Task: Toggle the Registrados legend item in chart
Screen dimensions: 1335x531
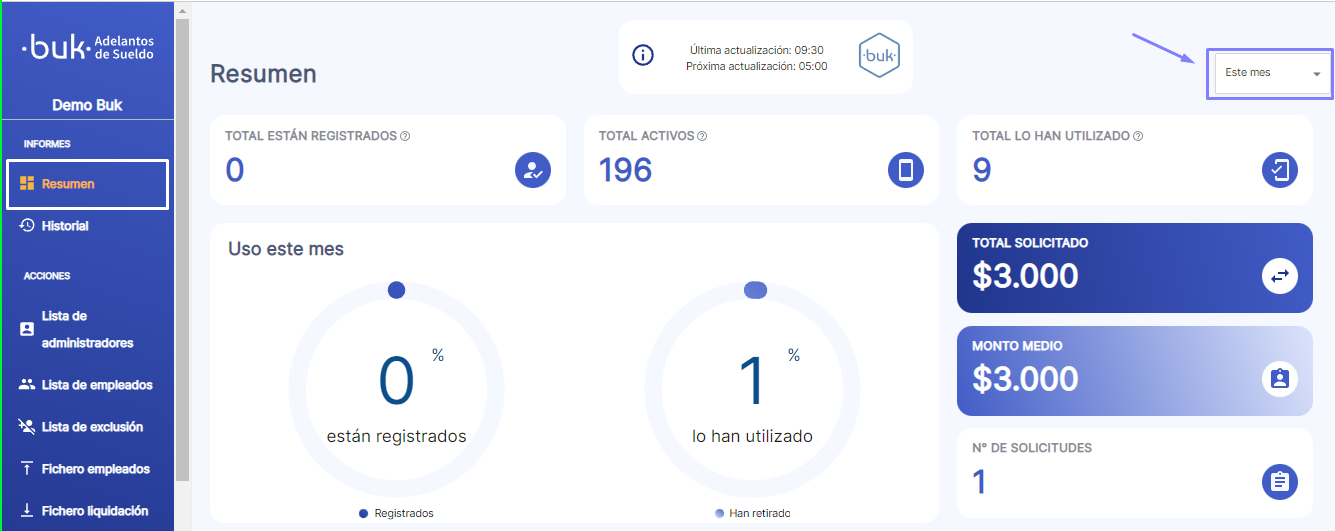Action: (x=396, y=513)
